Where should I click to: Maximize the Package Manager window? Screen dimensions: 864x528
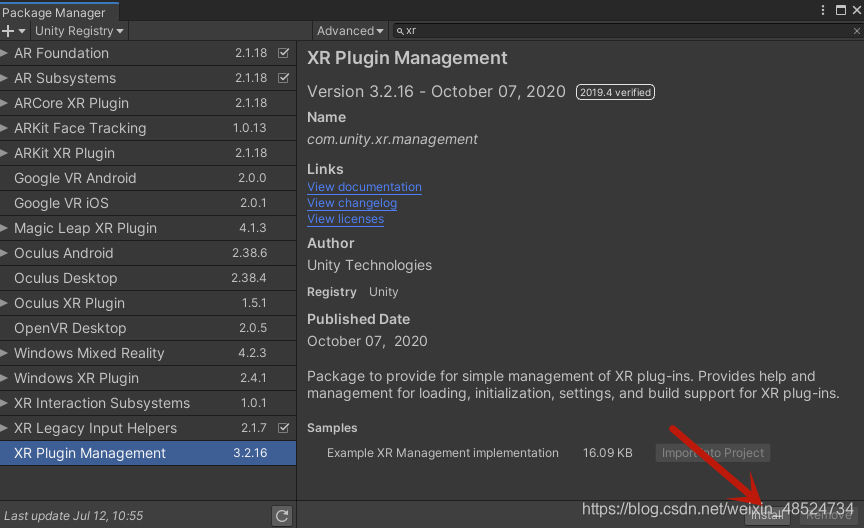coord(841,10)
